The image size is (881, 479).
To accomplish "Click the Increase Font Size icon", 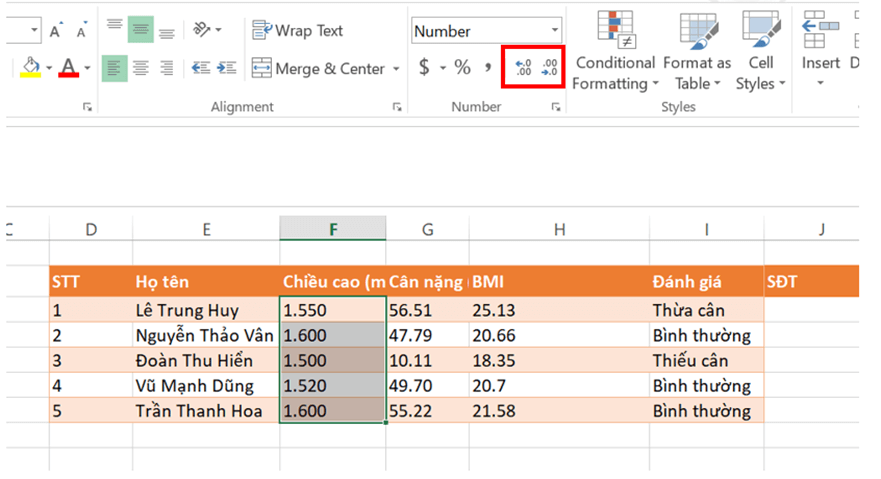I will click(59, 30).
